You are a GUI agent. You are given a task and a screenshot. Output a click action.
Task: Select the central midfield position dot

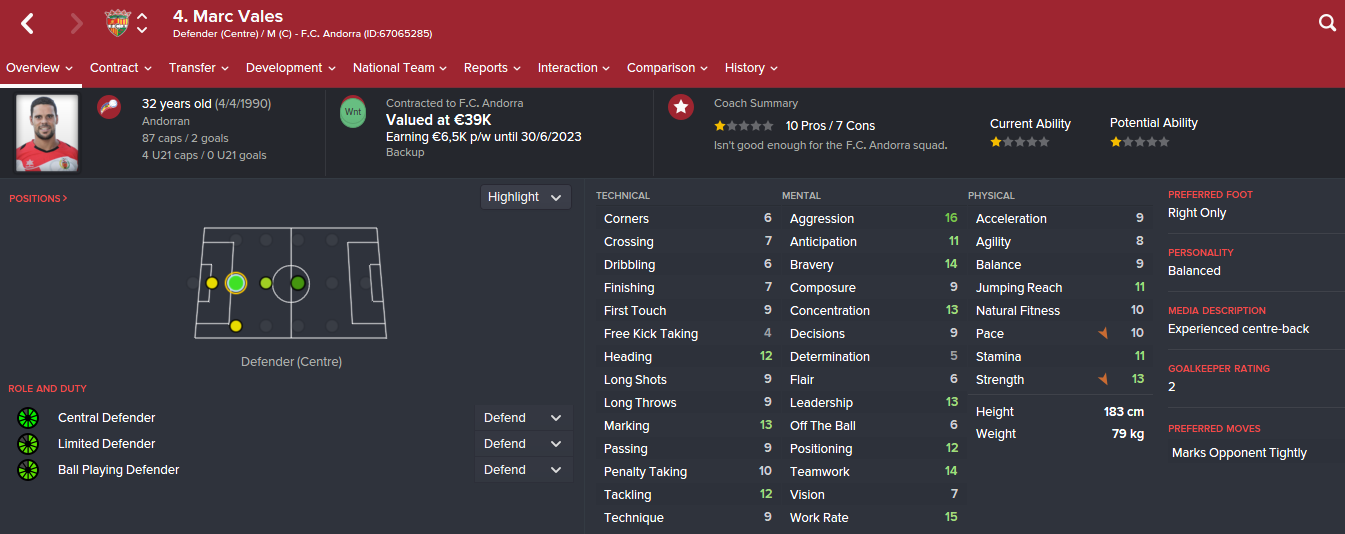click(x=298, y=283)
